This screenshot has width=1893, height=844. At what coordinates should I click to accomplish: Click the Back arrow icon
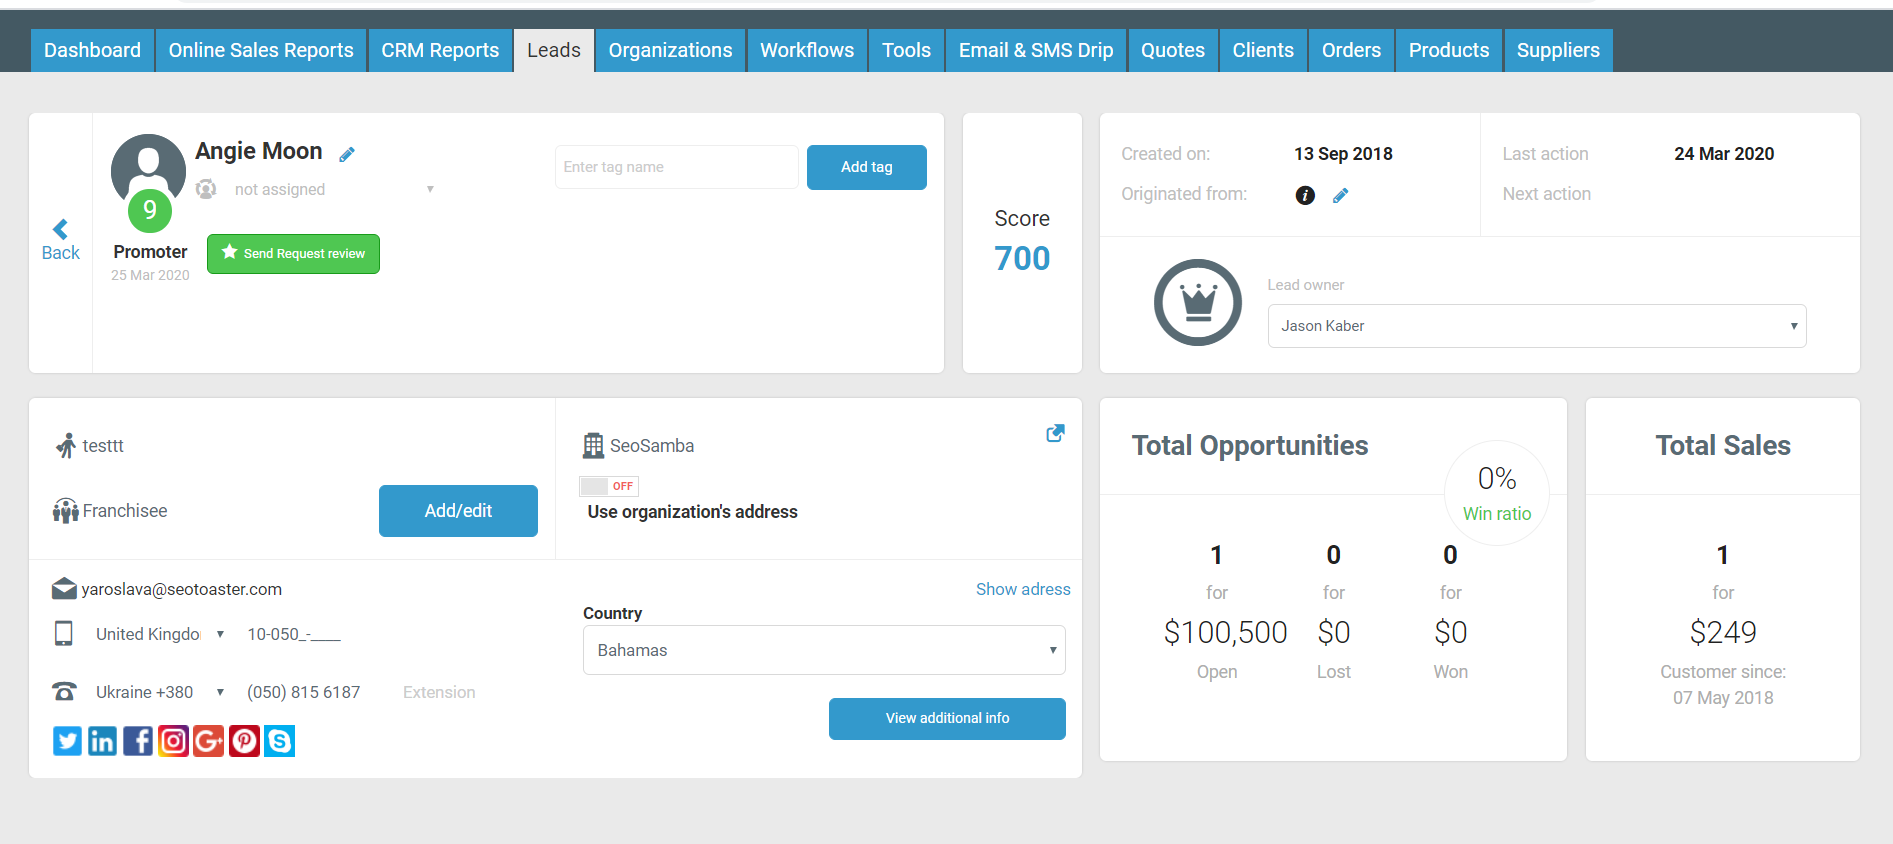click(60, 229)
